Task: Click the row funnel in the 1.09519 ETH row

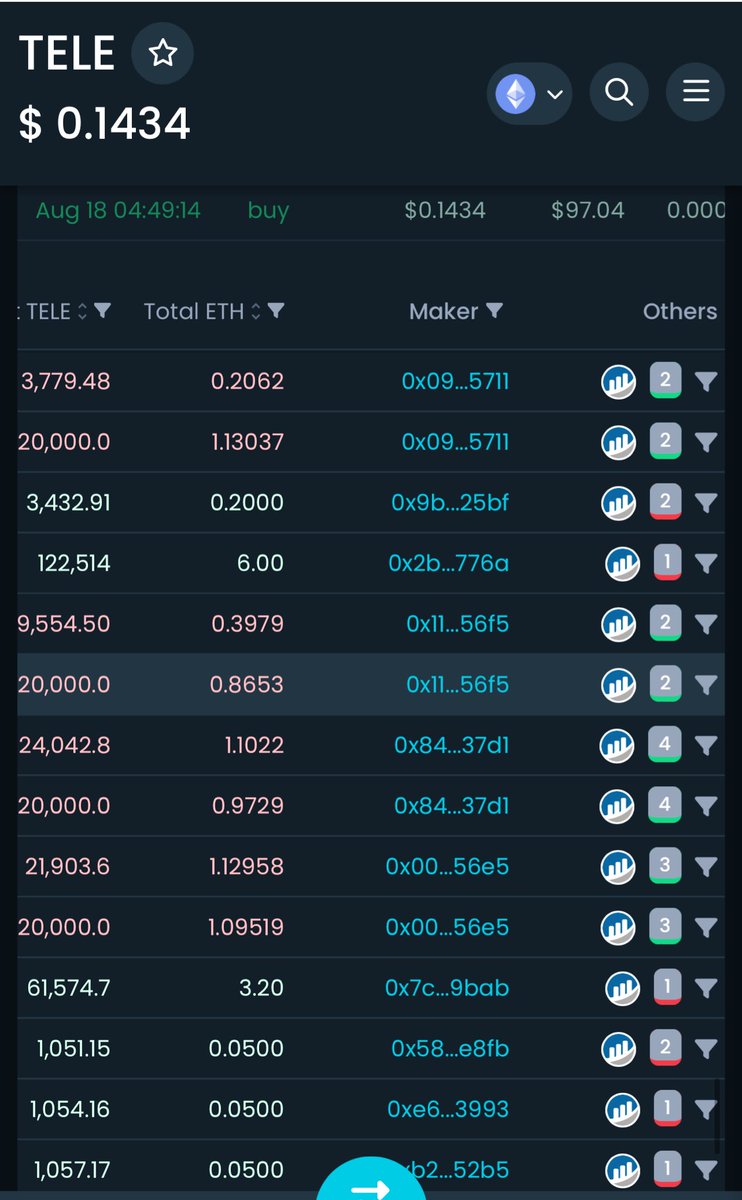Action: pyautogui.click(x=706, y=927)
